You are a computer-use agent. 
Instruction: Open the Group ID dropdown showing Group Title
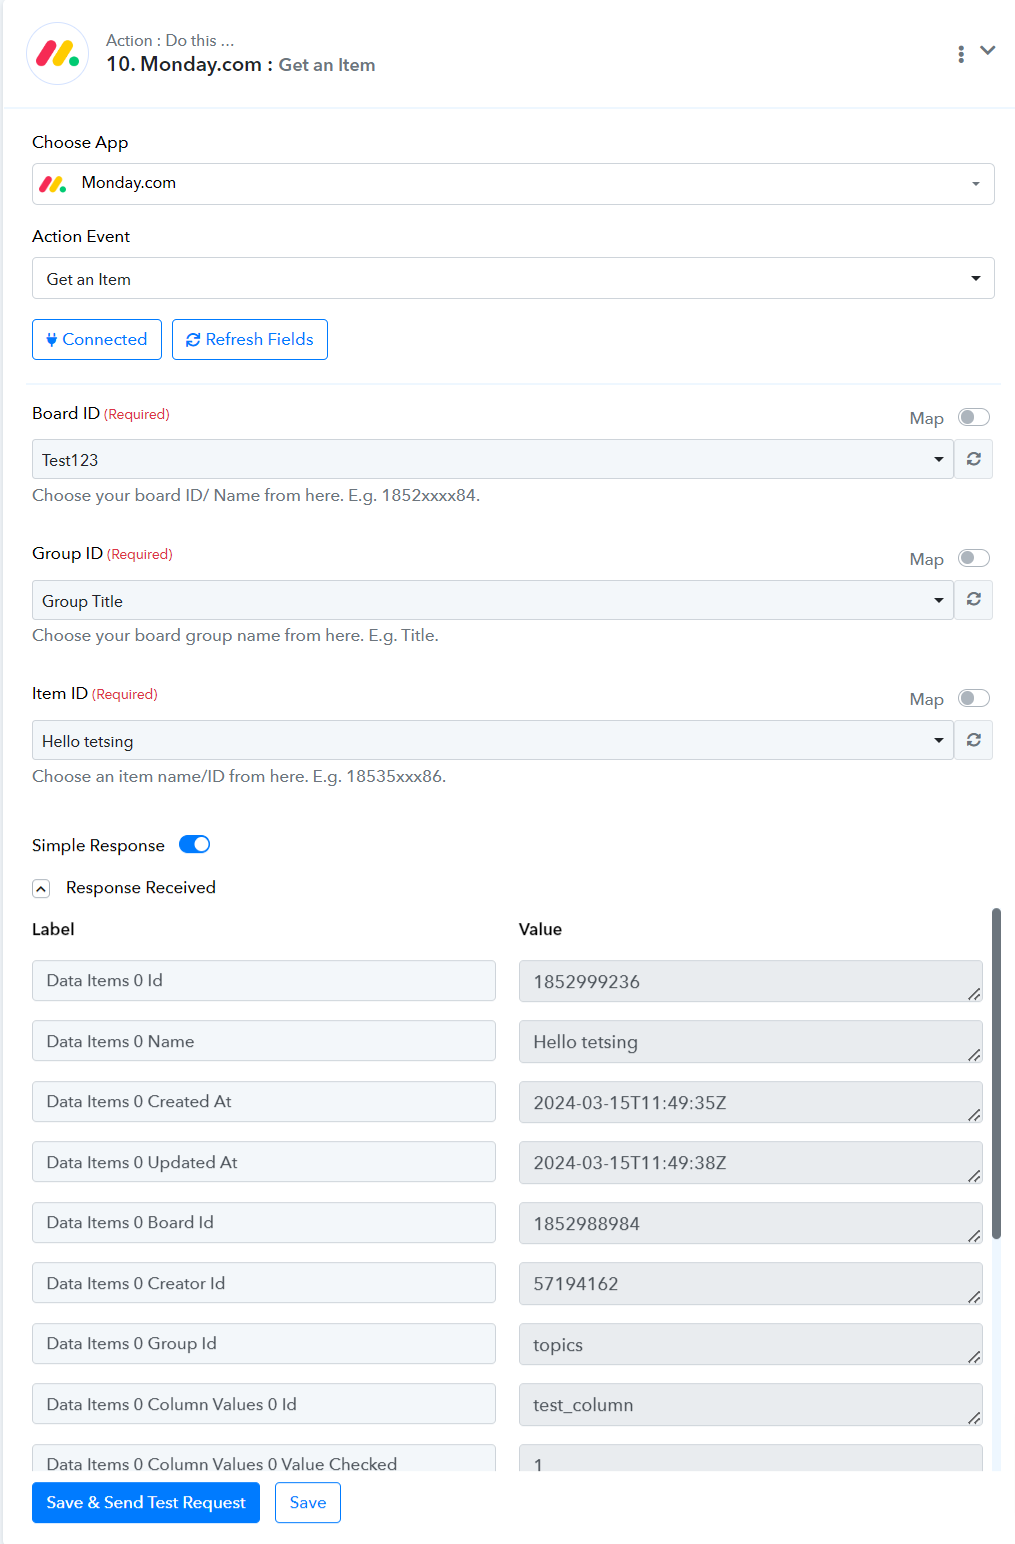[493, 600]
